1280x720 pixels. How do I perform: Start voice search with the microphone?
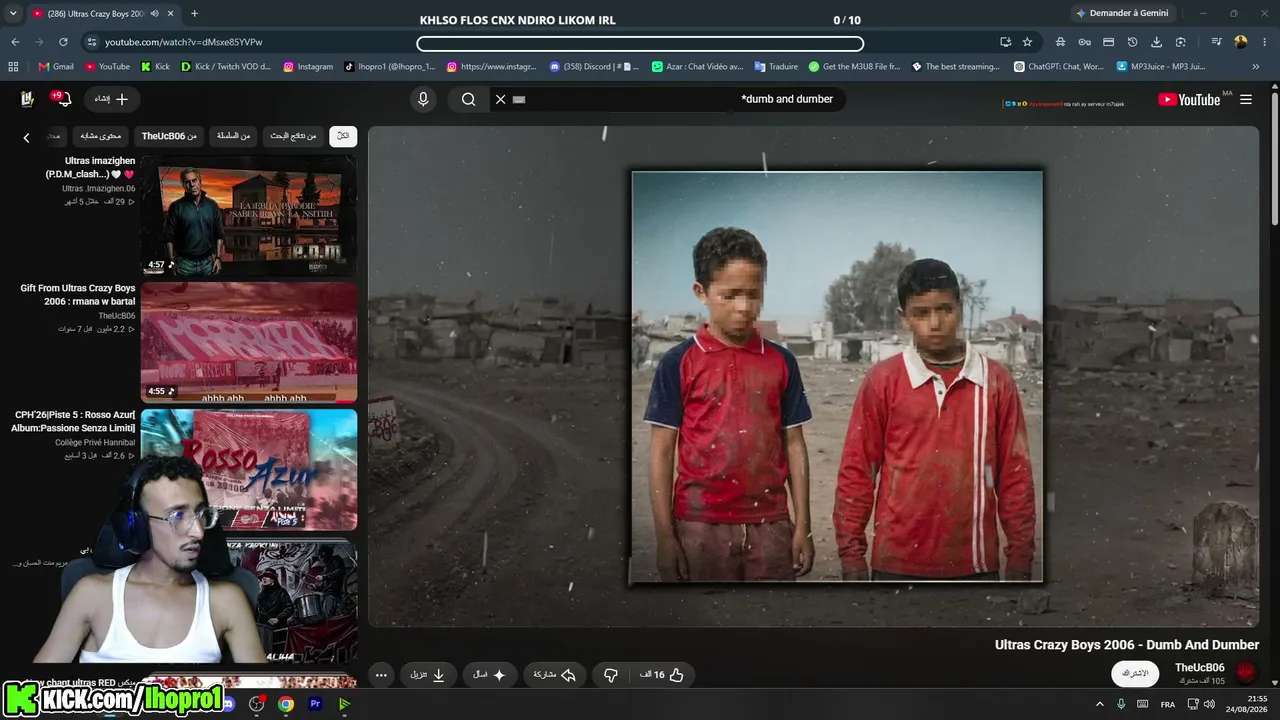[x=423, y=99]
